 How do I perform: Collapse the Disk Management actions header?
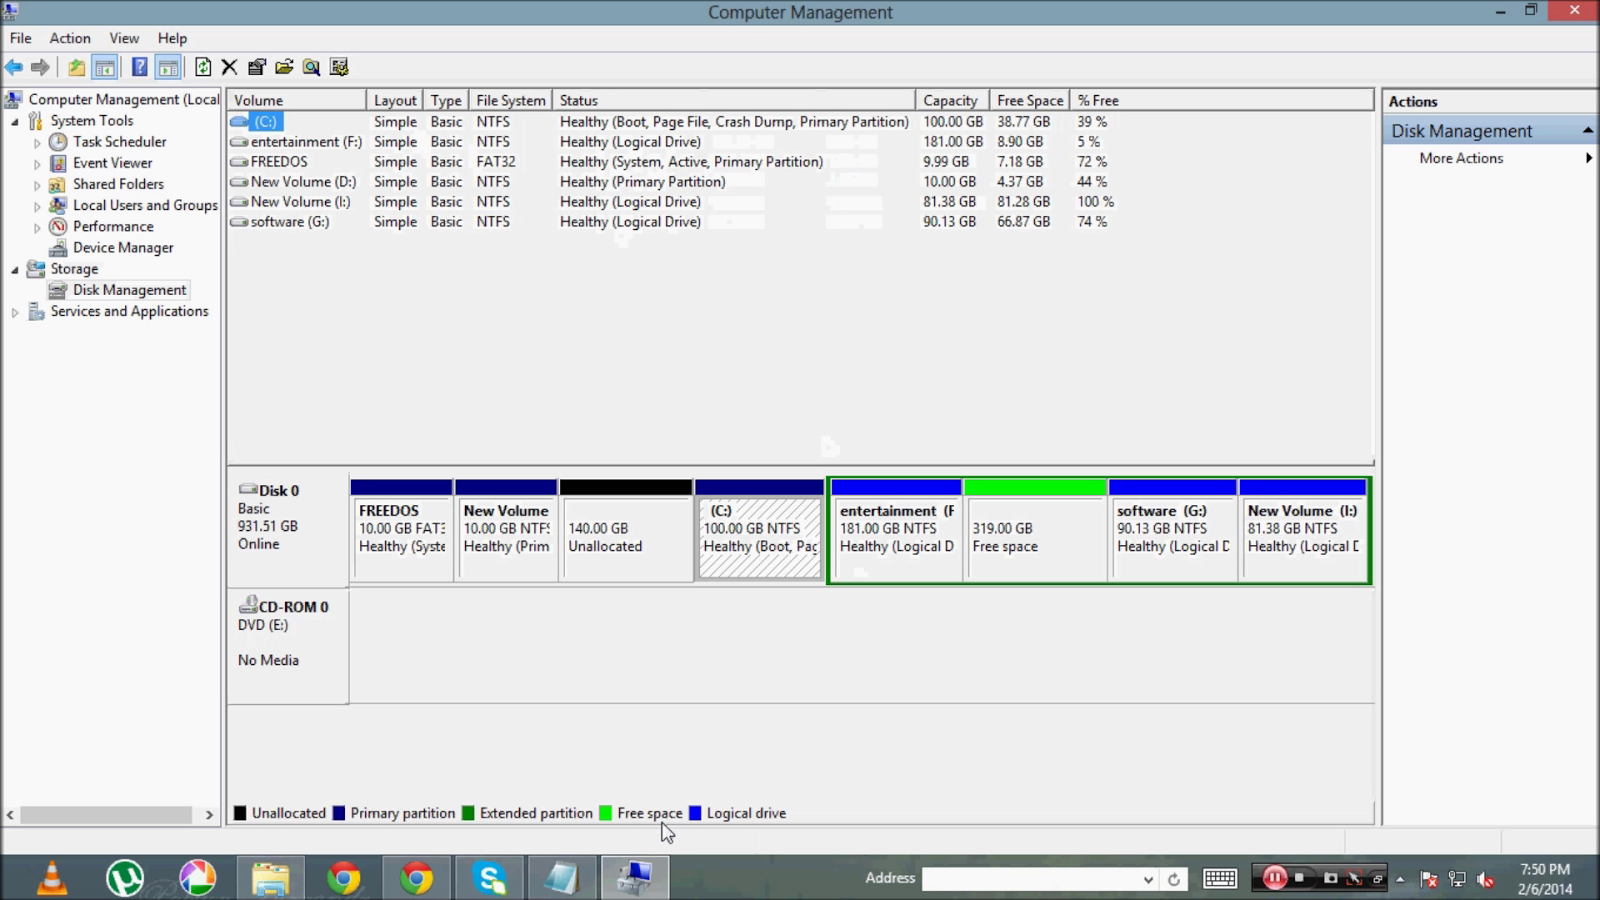tap(1589, 130)
